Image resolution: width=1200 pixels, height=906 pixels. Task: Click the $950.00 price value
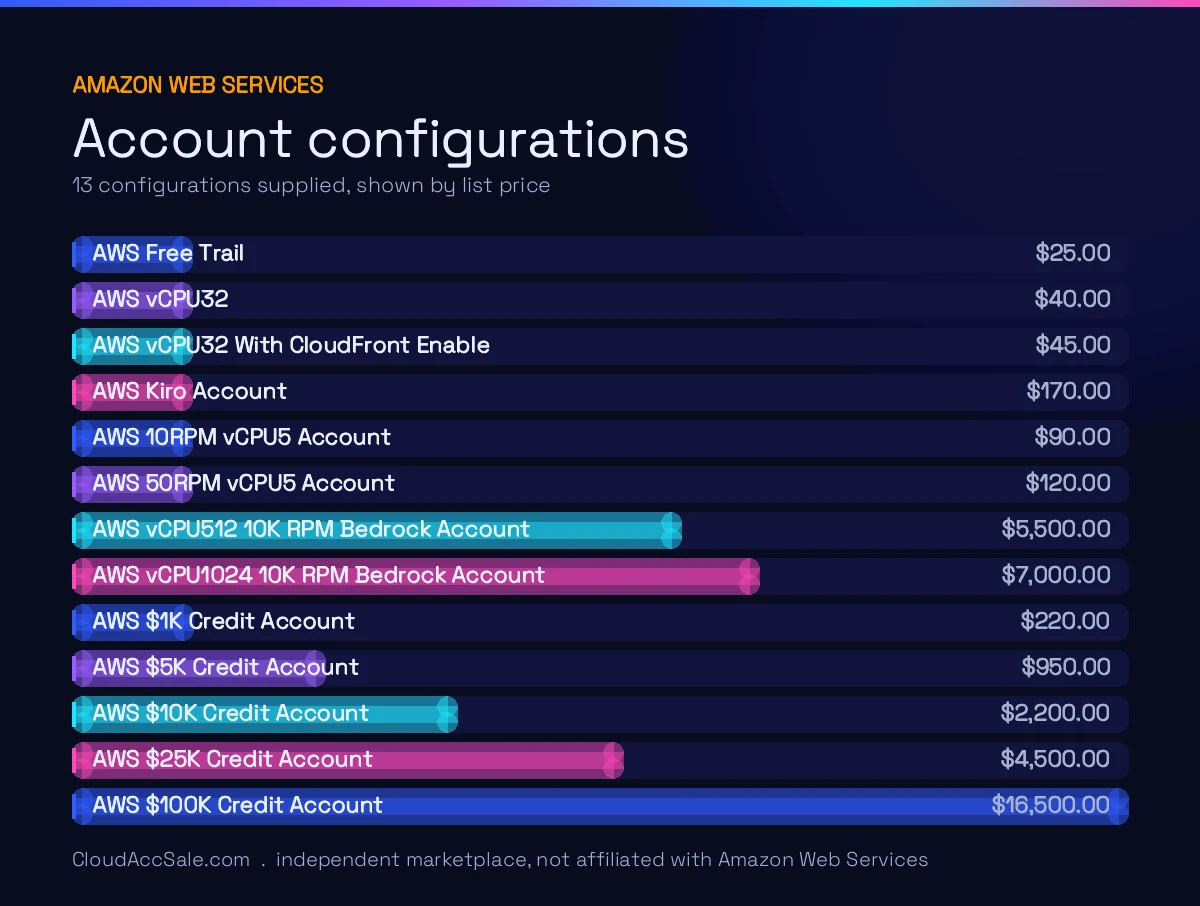(1066, 667)
